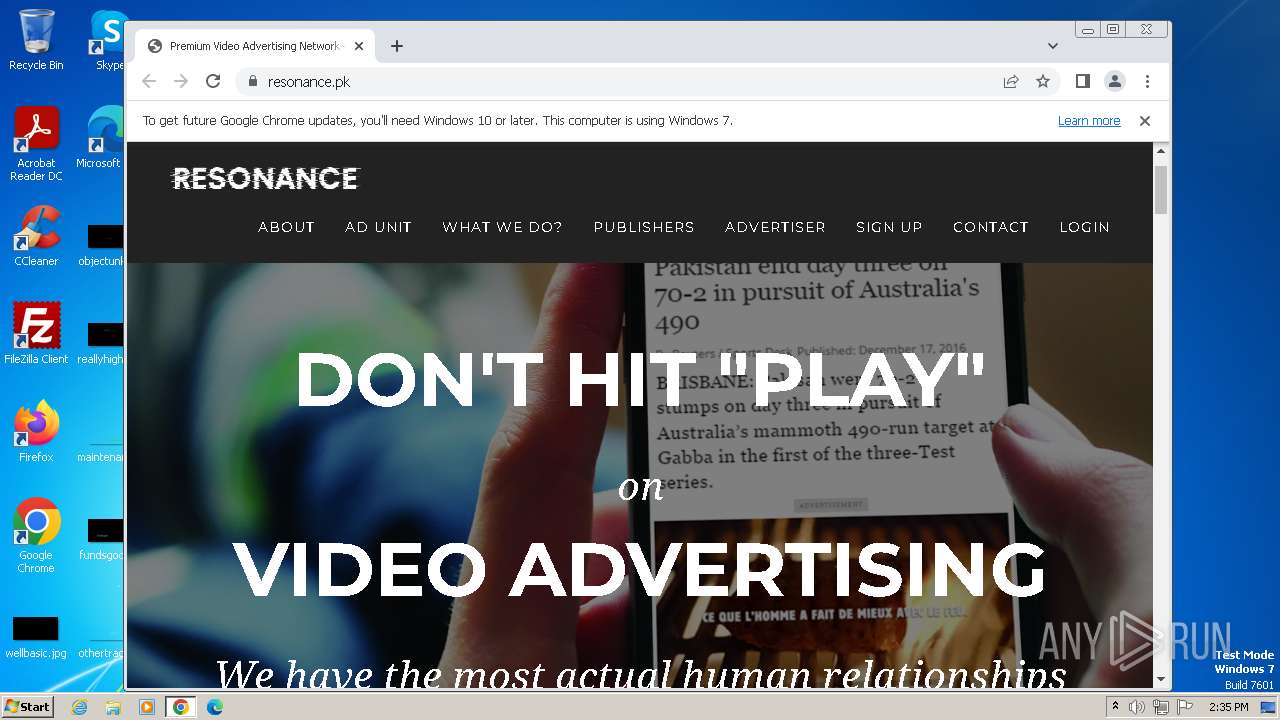
Task: Open the Chrome profile menu
Action: [1115, 82]
